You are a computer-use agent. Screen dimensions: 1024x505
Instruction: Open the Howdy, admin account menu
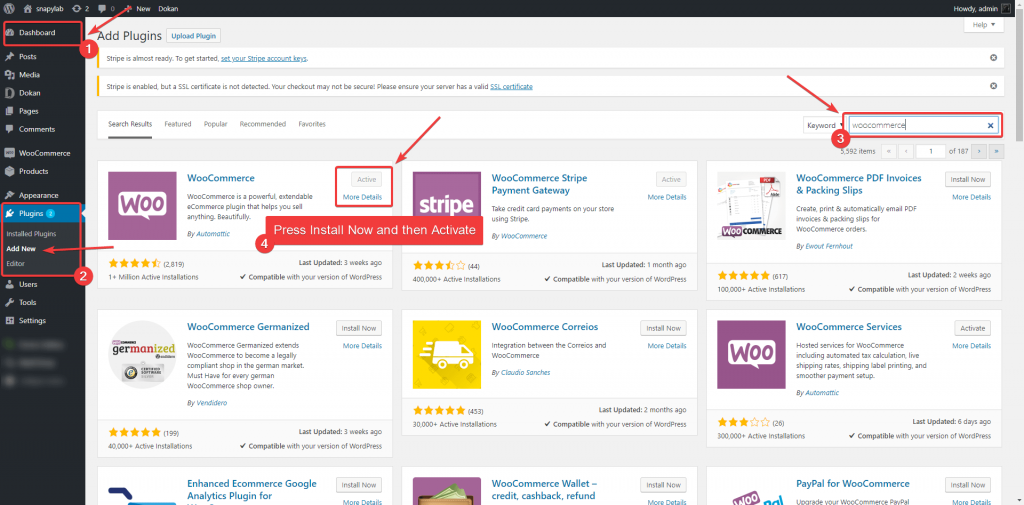(x=983, y=8)
